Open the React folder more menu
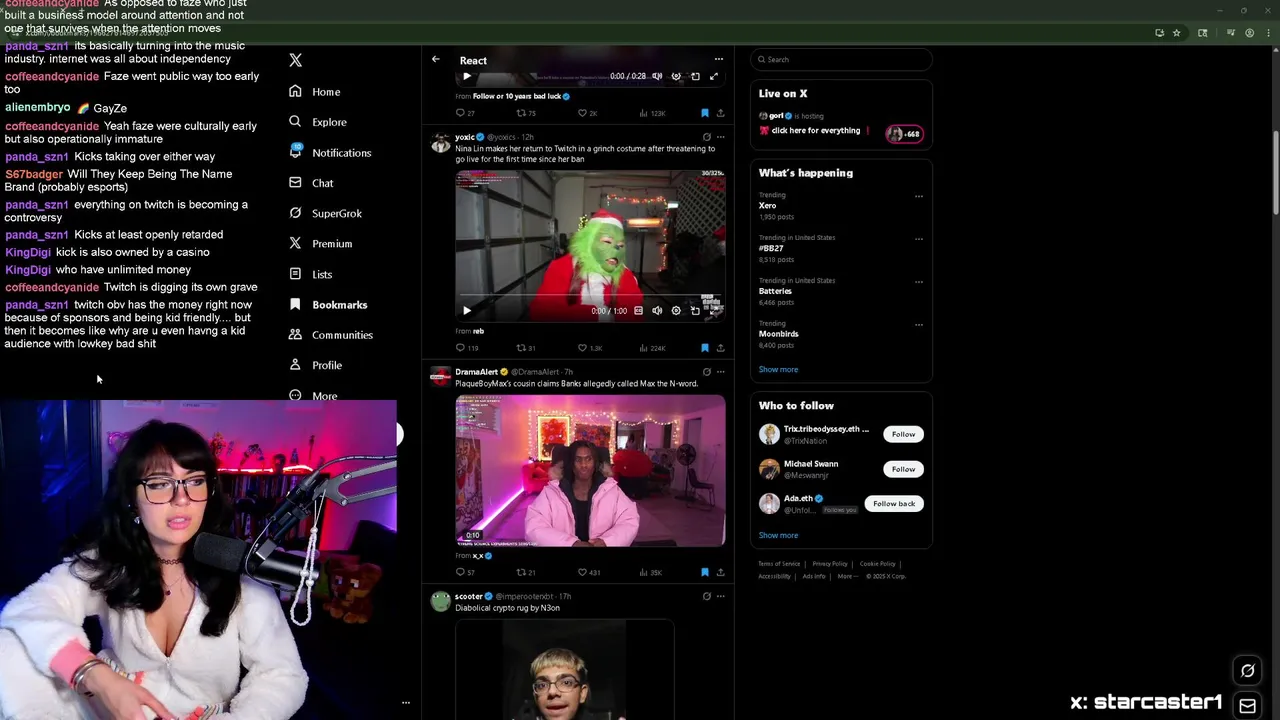 coord(718,60)
